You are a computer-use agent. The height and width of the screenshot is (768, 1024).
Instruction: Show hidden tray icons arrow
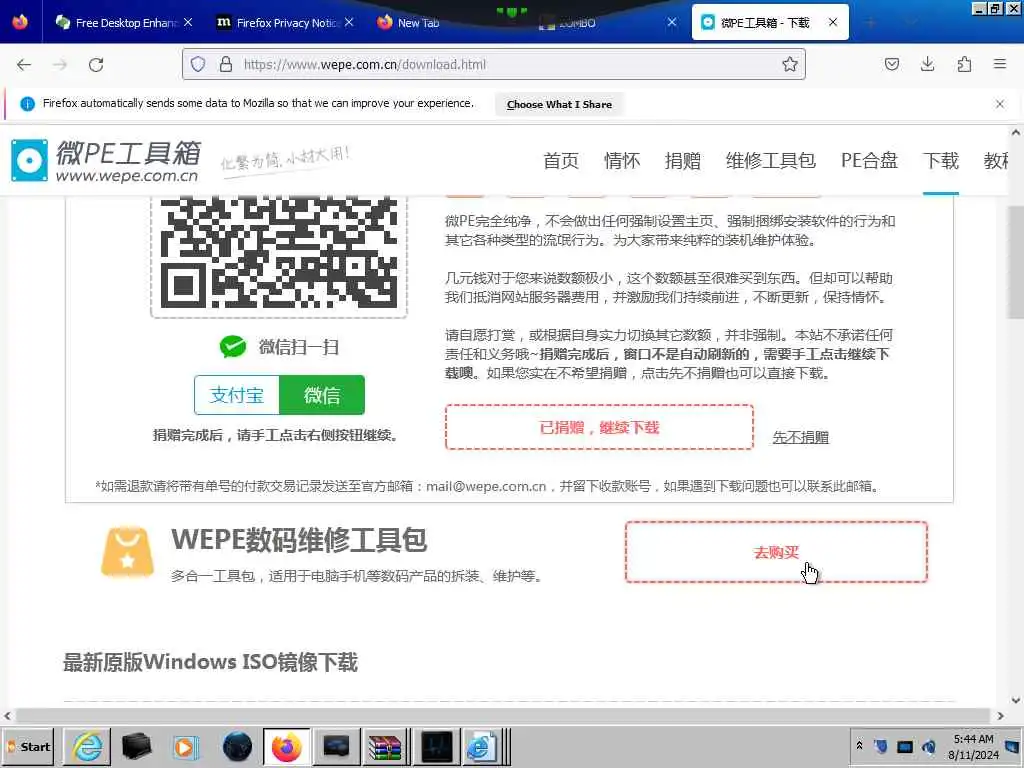(859, 746)
